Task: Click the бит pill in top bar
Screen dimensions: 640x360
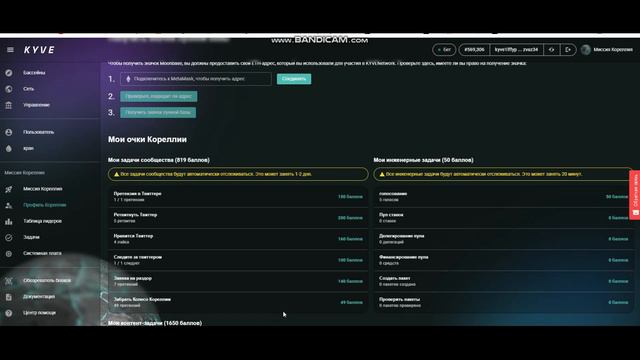Action: coord(444,50)
